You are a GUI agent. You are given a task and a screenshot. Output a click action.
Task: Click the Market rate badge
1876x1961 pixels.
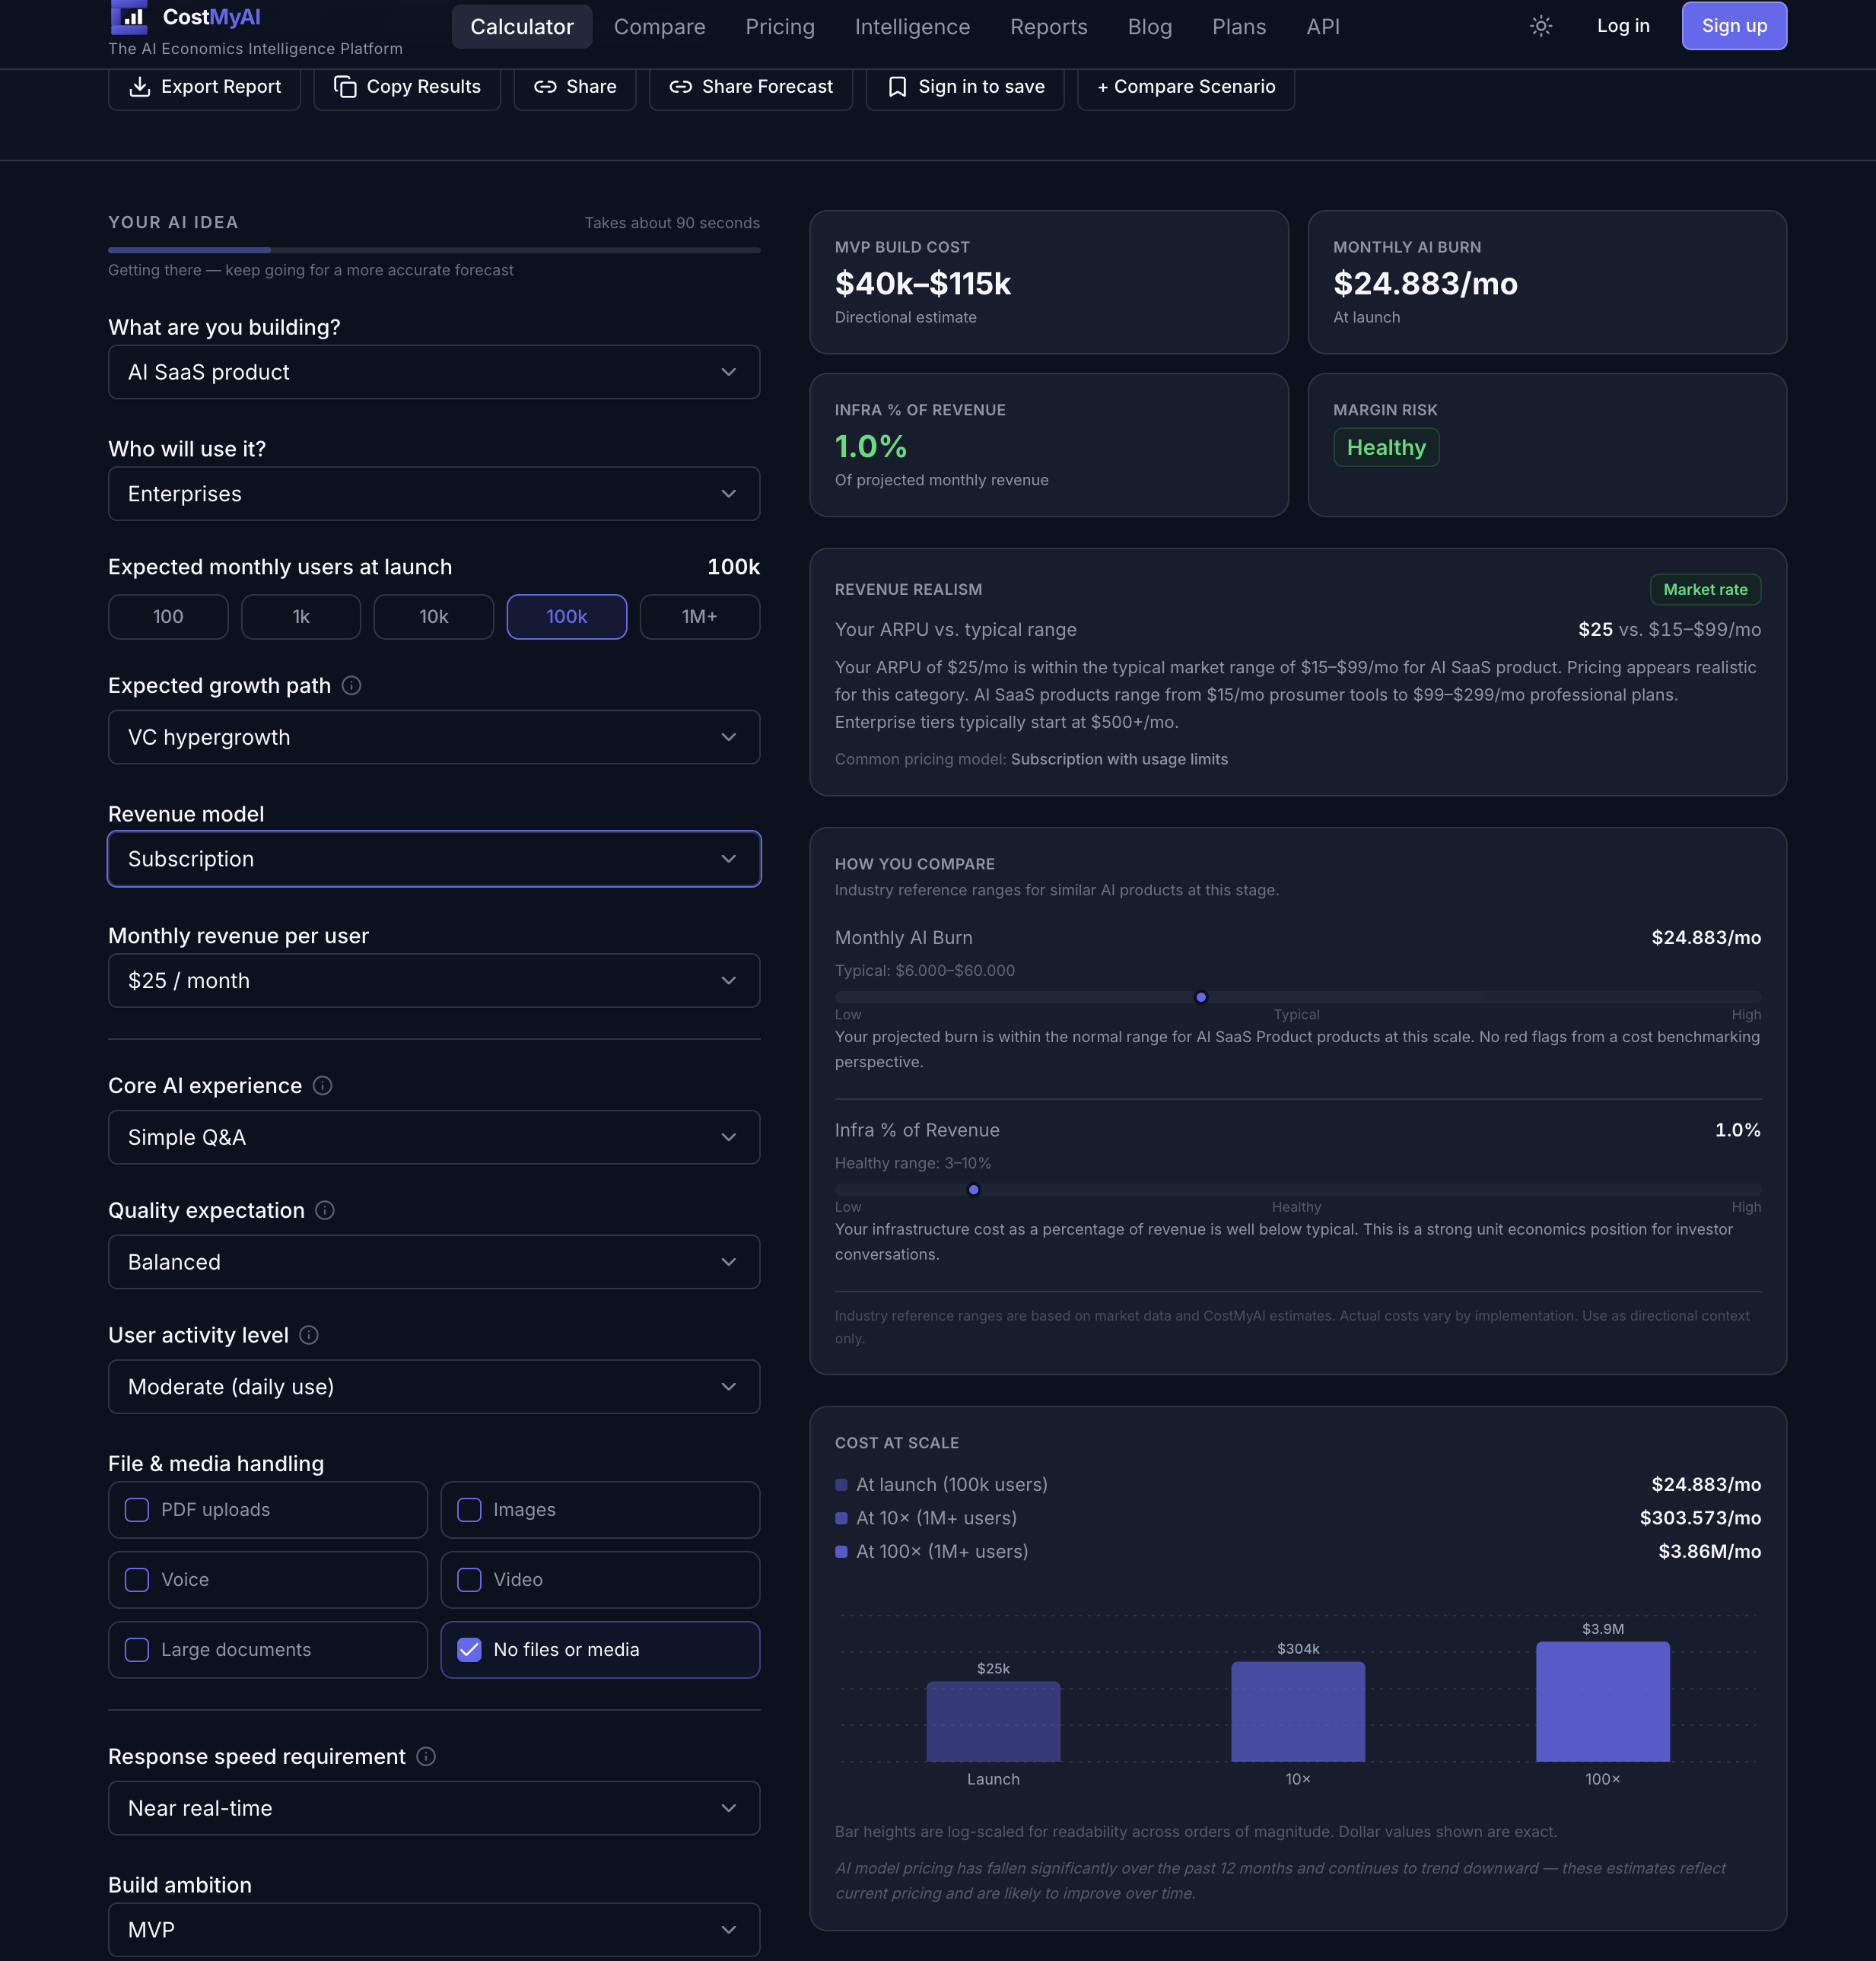(x=1705, y=590)
